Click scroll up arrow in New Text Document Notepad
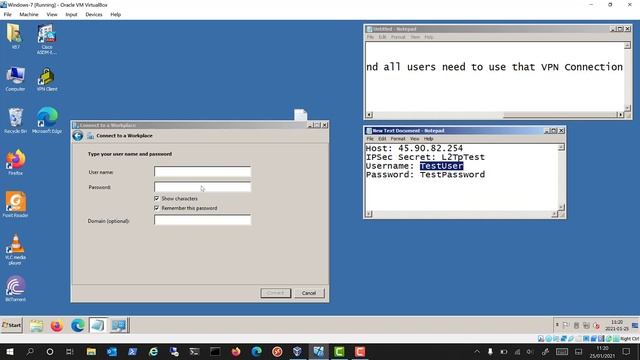This screenshot has width=640, height=360. point(561,147)
